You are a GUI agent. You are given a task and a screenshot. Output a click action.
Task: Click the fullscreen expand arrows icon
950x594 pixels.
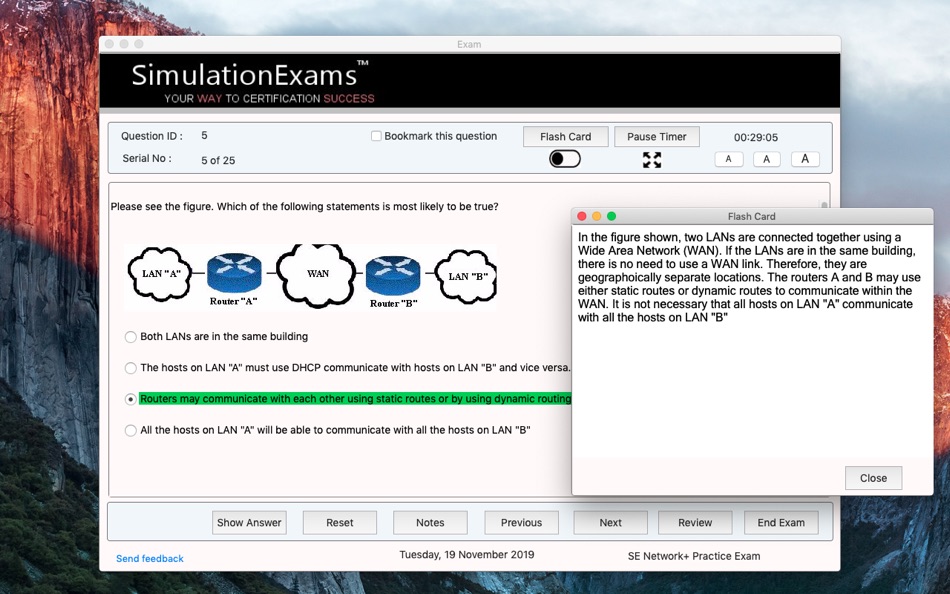click(x=652, y=160)
